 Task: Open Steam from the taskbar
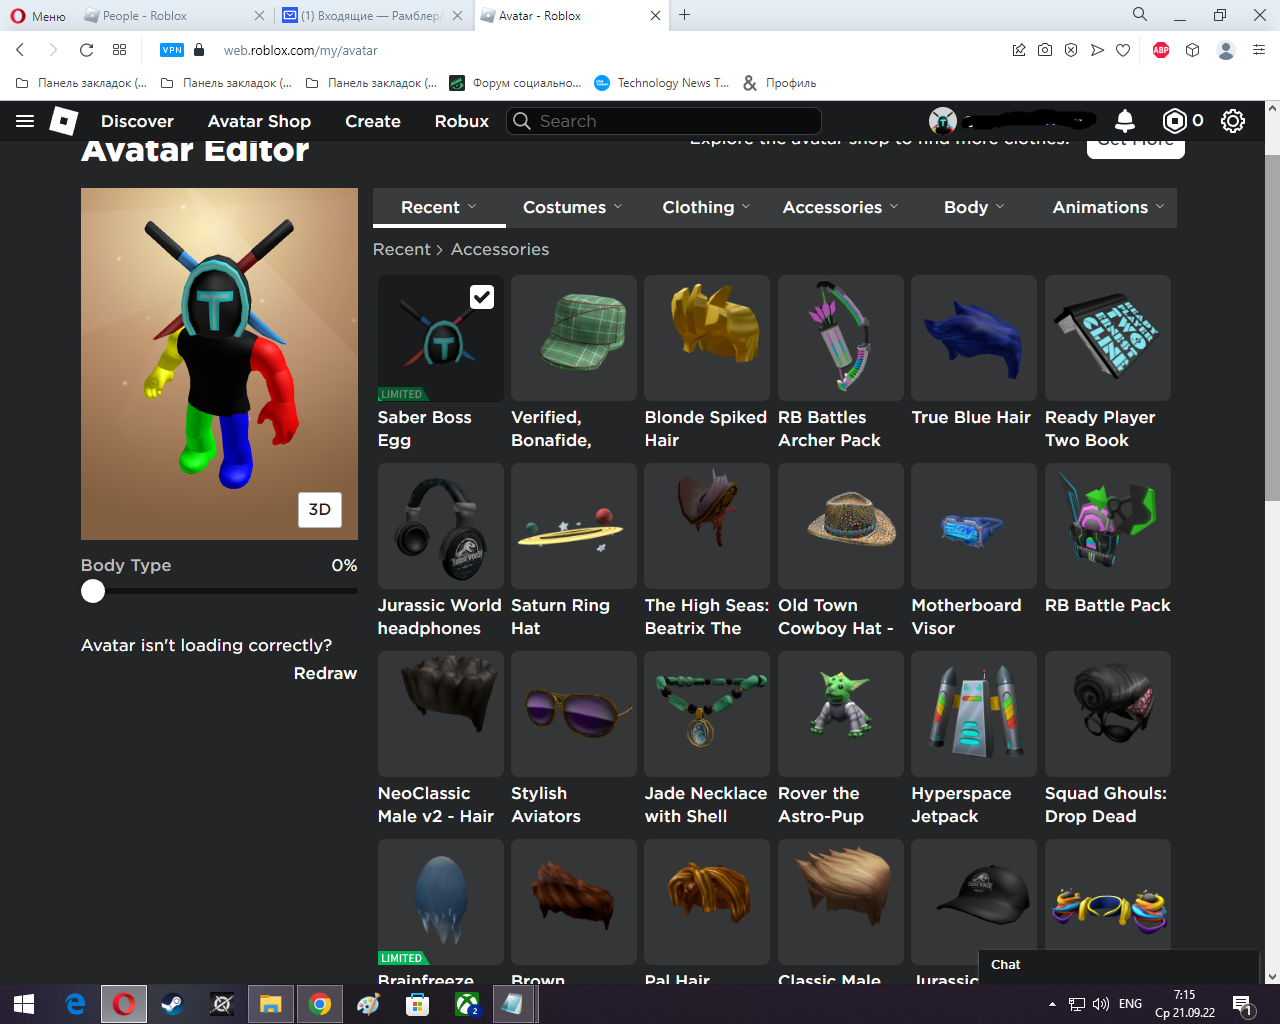[x=172, y=1004]
